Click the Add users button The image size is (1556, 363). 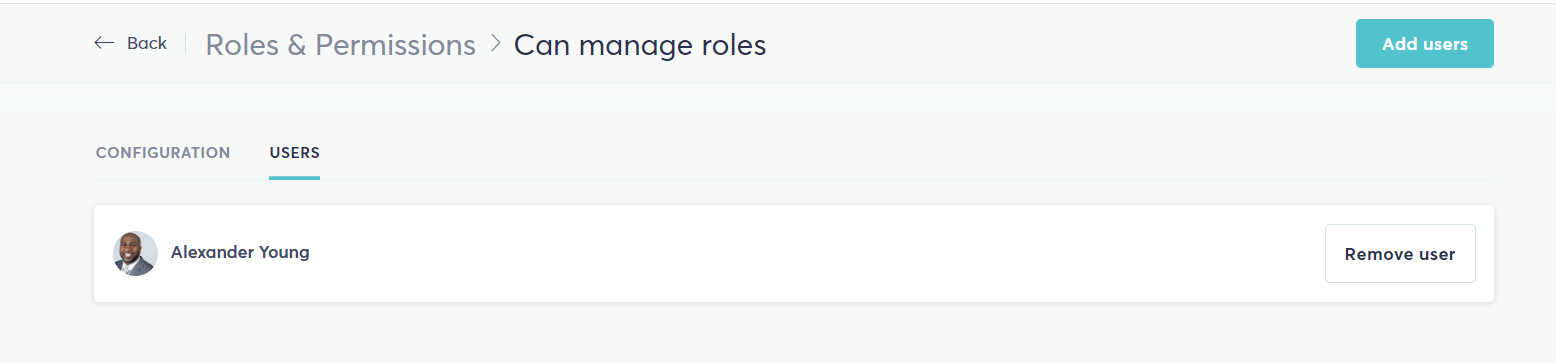(x=1425, y=44)
